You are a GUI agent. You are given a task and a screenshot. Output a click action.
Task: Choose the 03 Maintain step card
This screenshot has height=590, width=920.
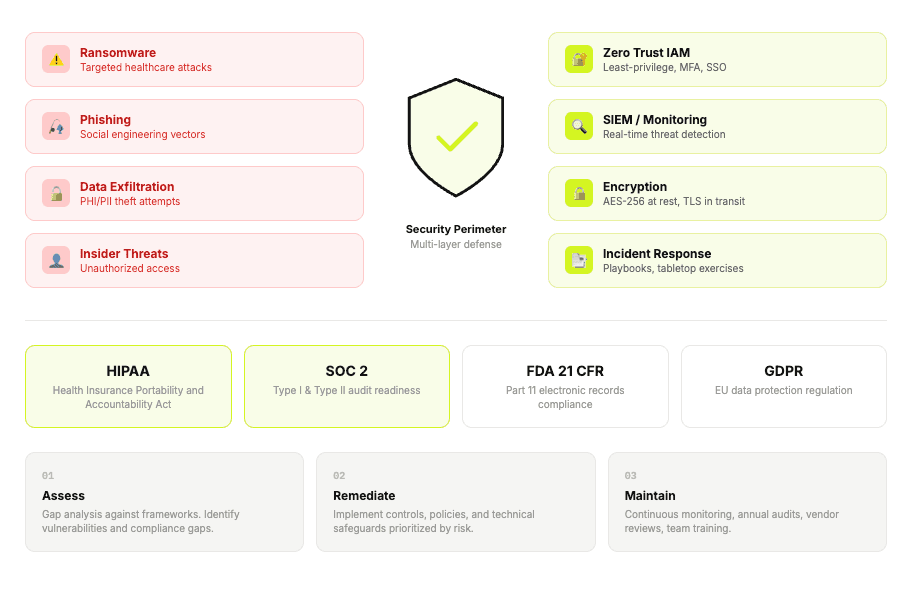pos(747,502)
